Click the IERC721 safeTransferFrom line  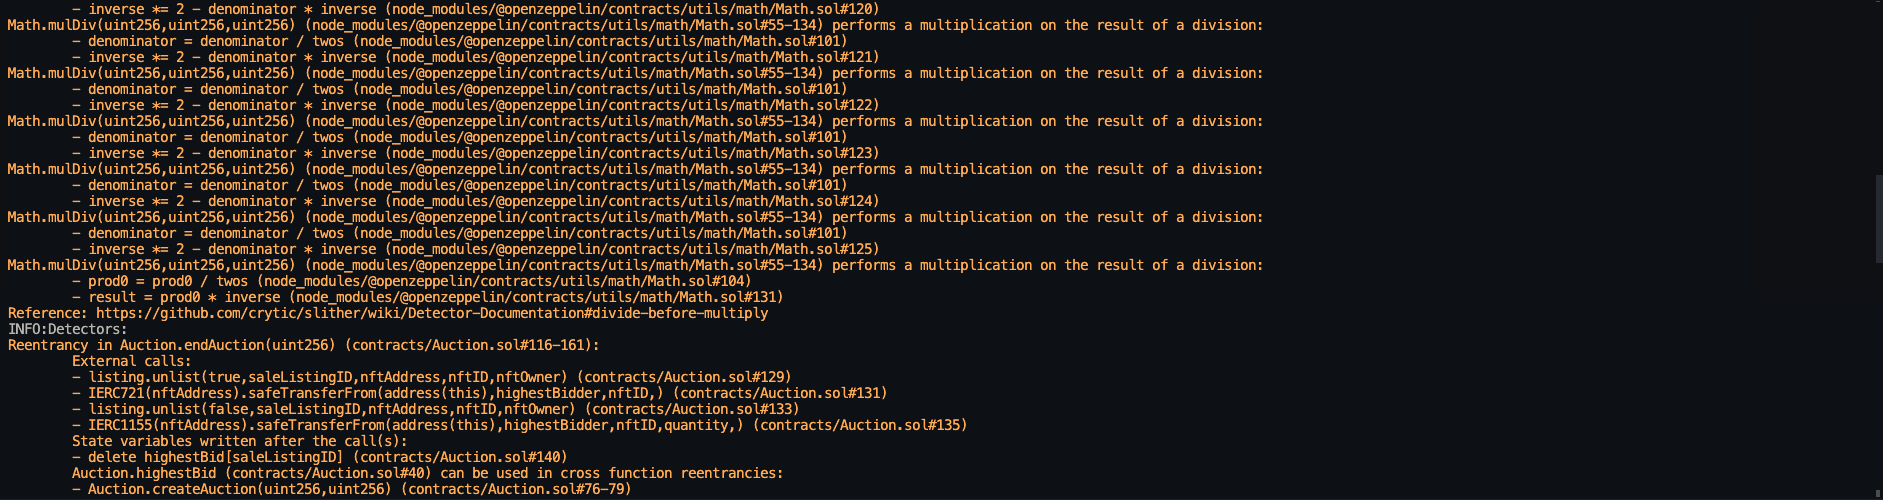pyautogui.click(x=480, y=393)
